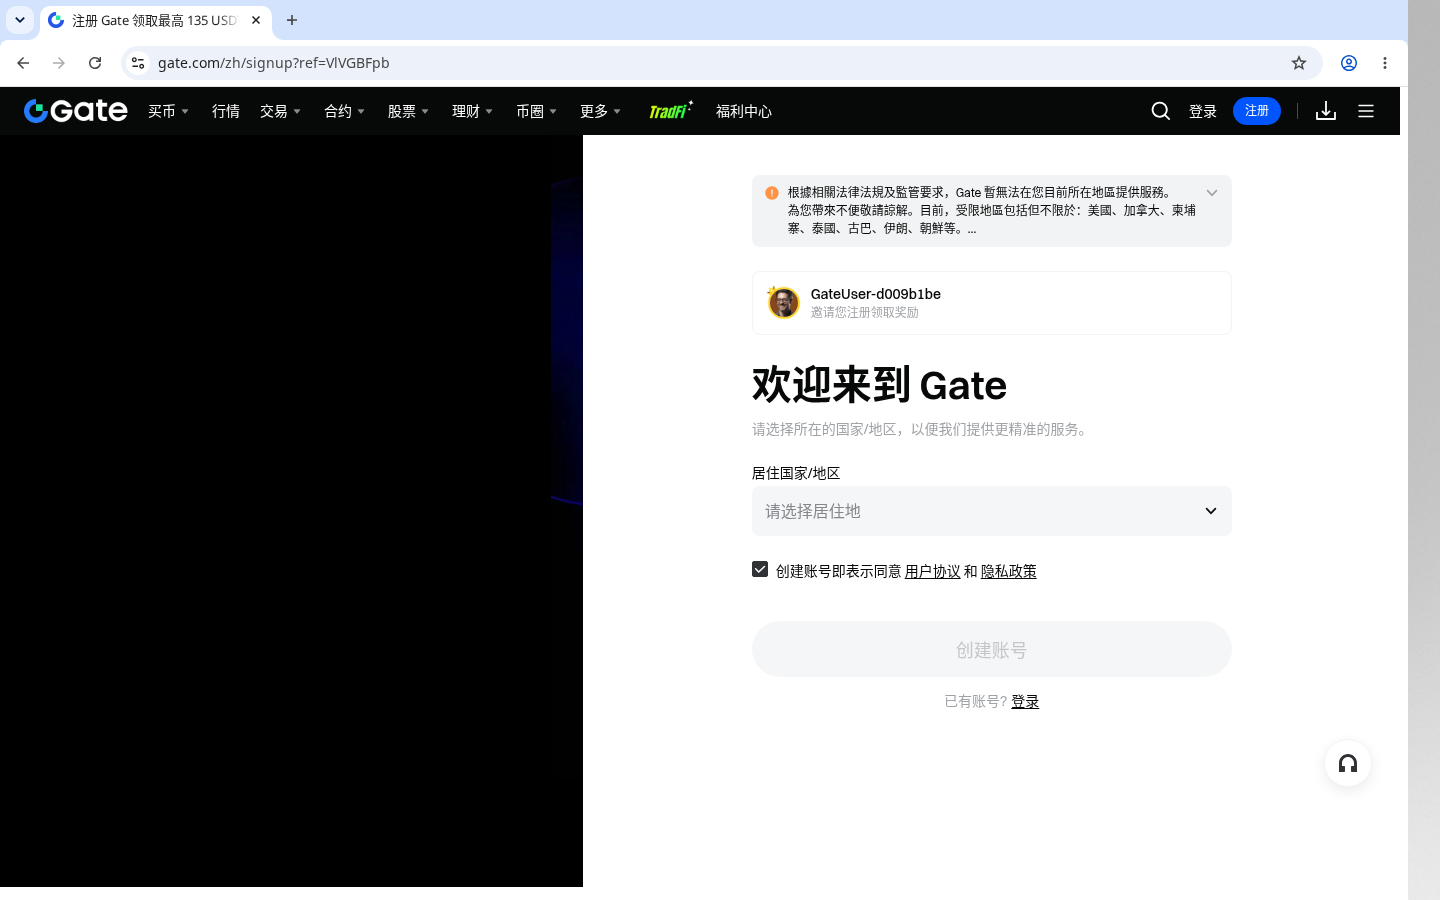Go back with the browser back arrow
1440x900 pixels.
23,63
